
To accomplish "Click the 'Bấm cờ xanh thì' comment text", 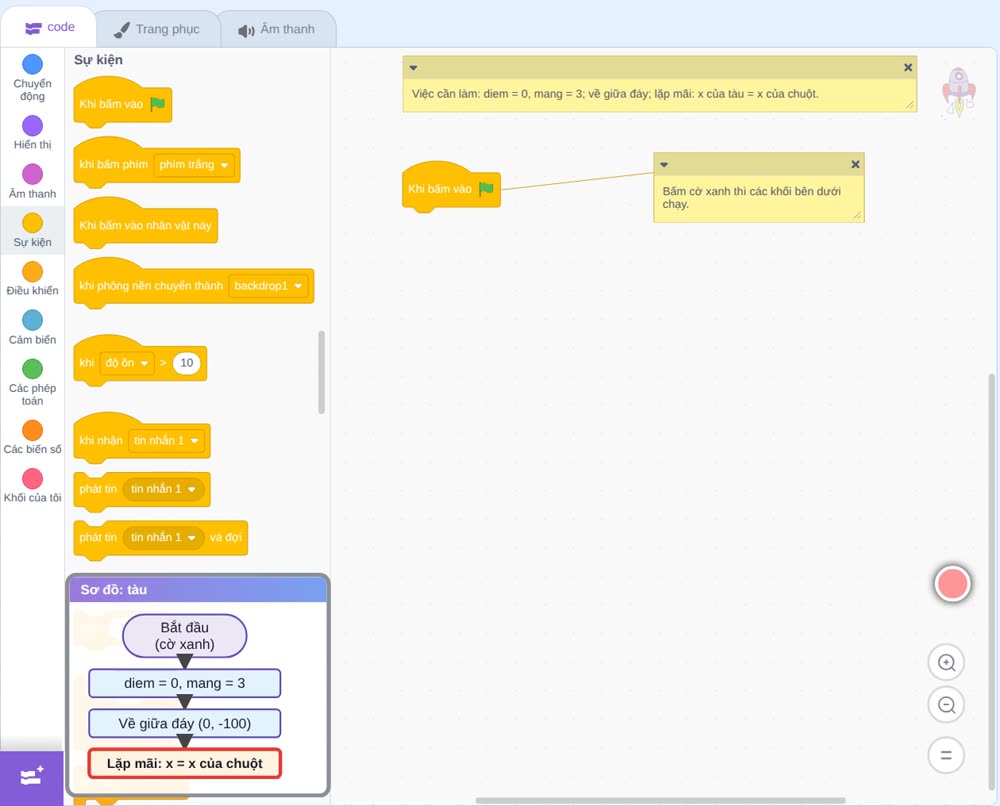I will [x=751, y=198].
